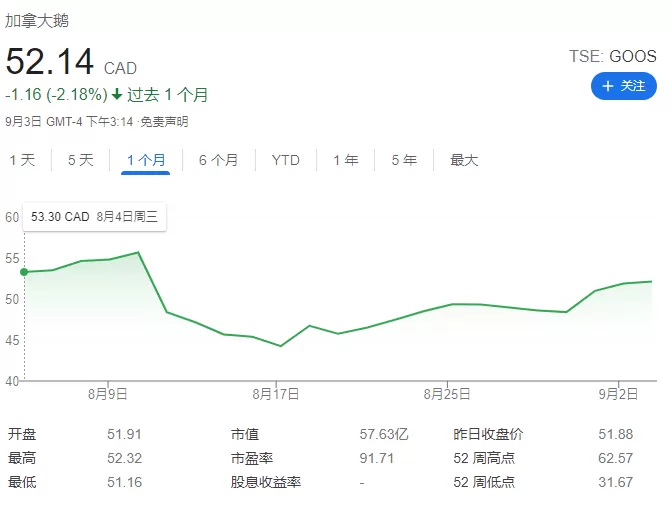Click the 52 周高点 label

(x=484, y=458)
